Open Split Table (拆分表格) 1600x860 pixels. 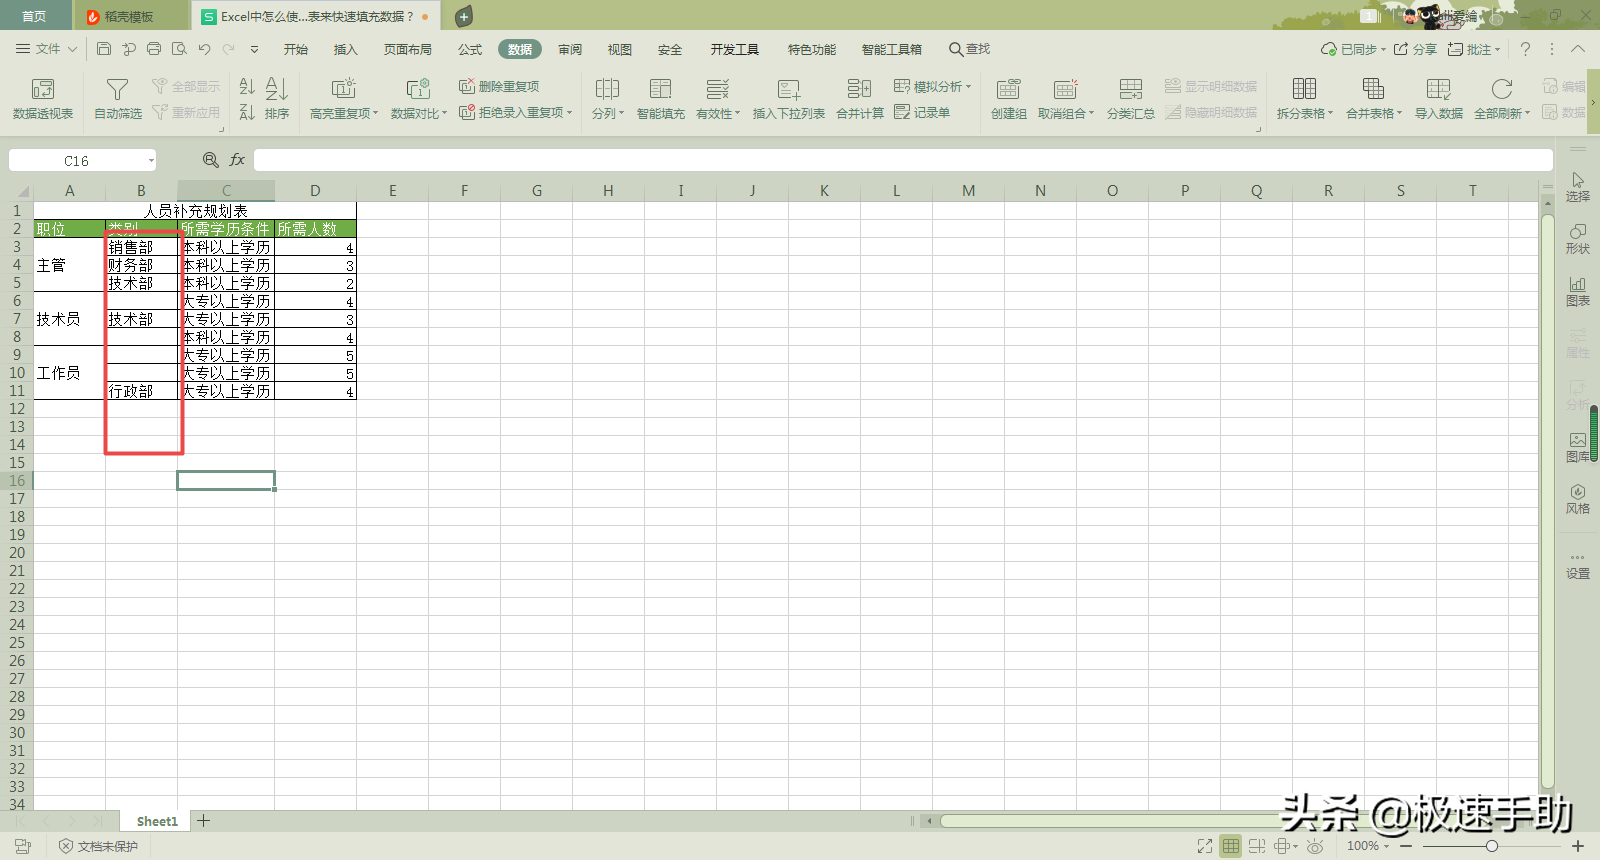[1304, 99]
